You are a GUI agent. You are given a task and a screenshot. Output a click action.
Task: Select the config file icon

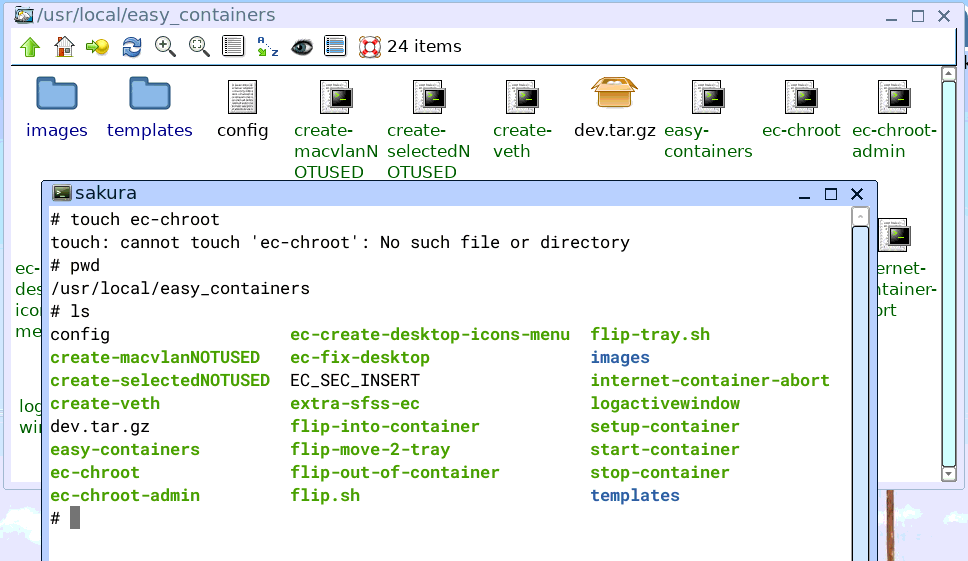(243, 97)
